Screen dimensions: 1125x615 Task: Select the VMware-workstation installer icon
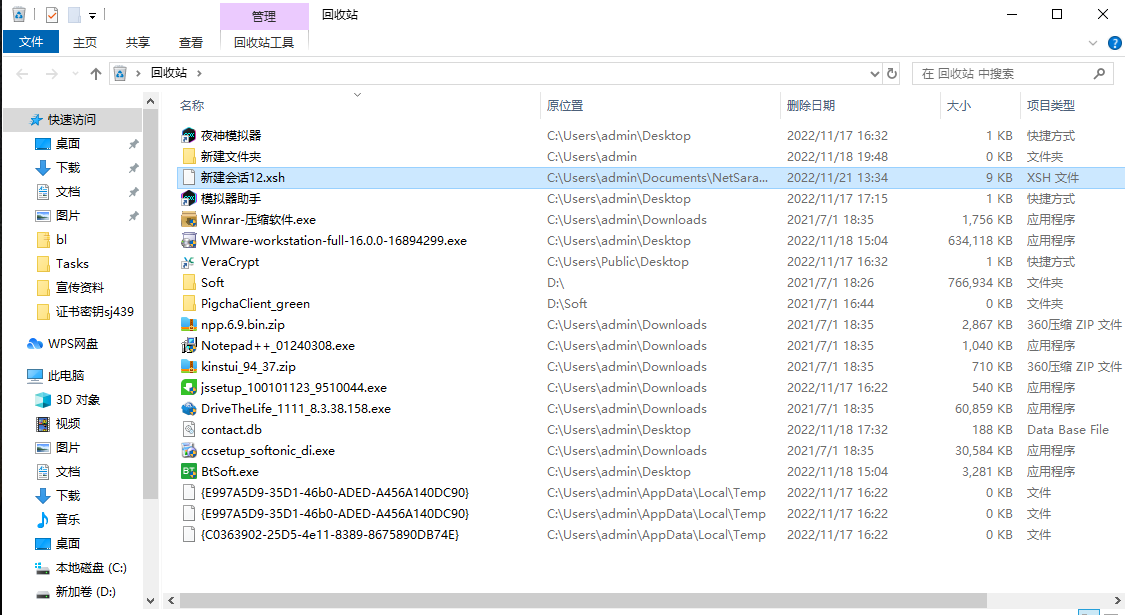coord(189,240)
